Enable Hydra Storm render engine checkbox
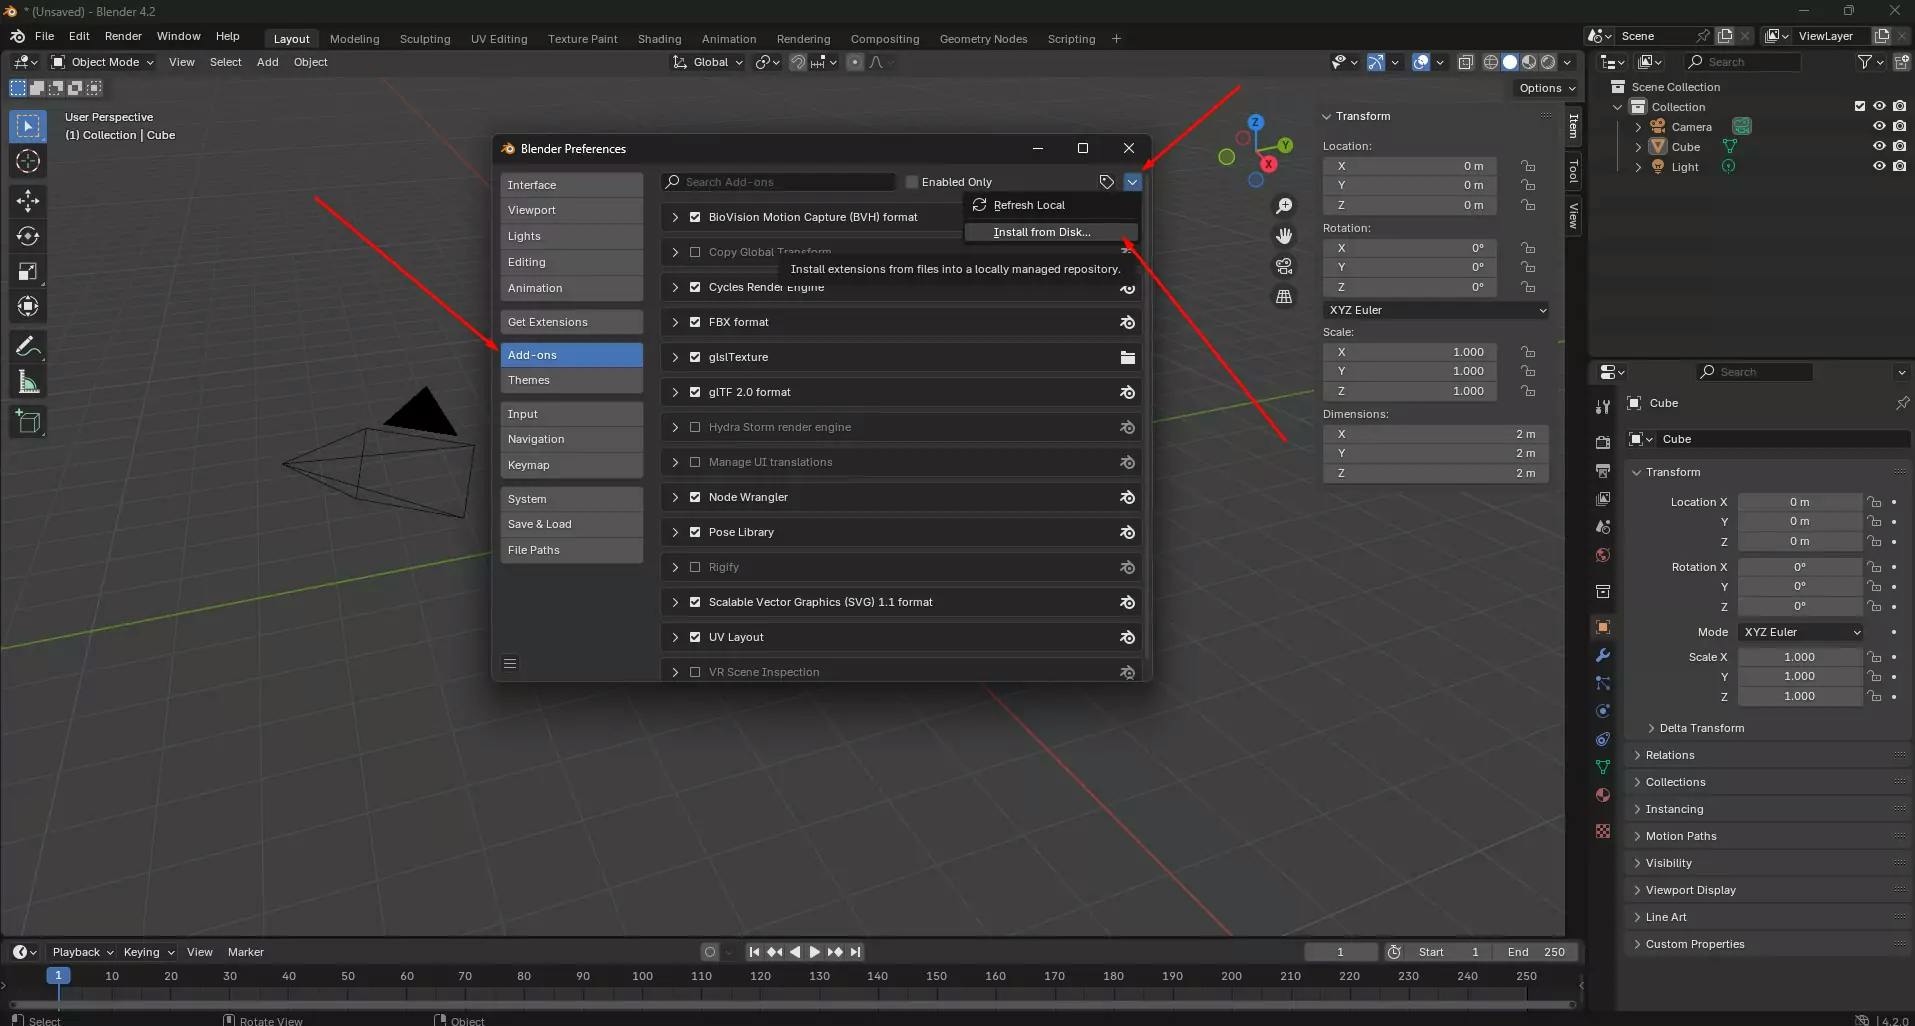This screenshot has width=1915, height=1026. click(x=695, y=427)
